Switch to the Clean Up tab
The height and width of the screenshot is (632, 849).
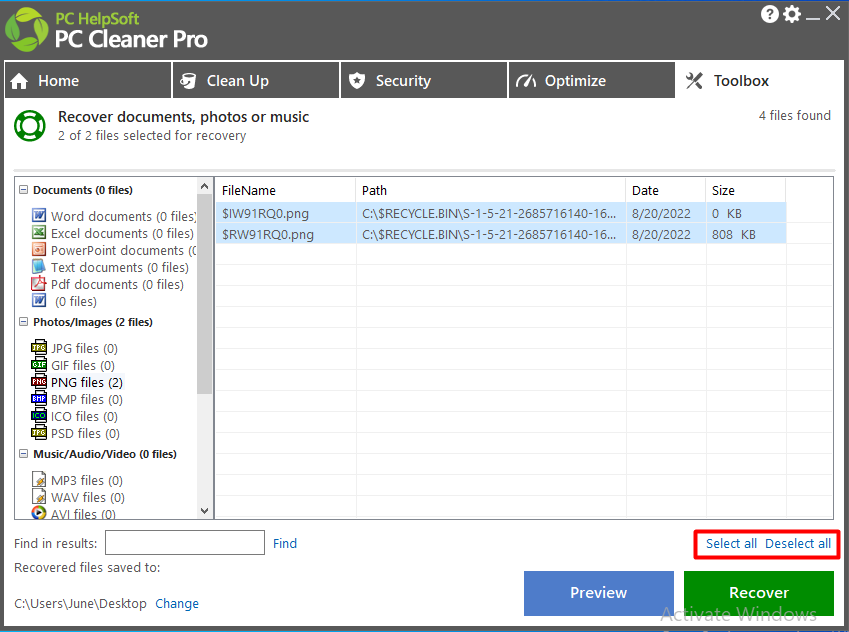256,80
